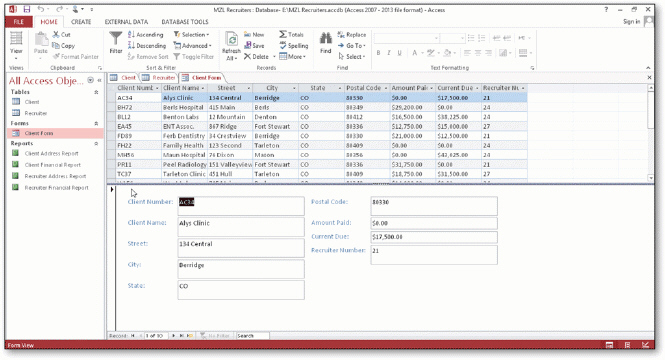Viewport: 665px width, 360px height.
Task: Click Replace in Find group
Action: (352, 34)
